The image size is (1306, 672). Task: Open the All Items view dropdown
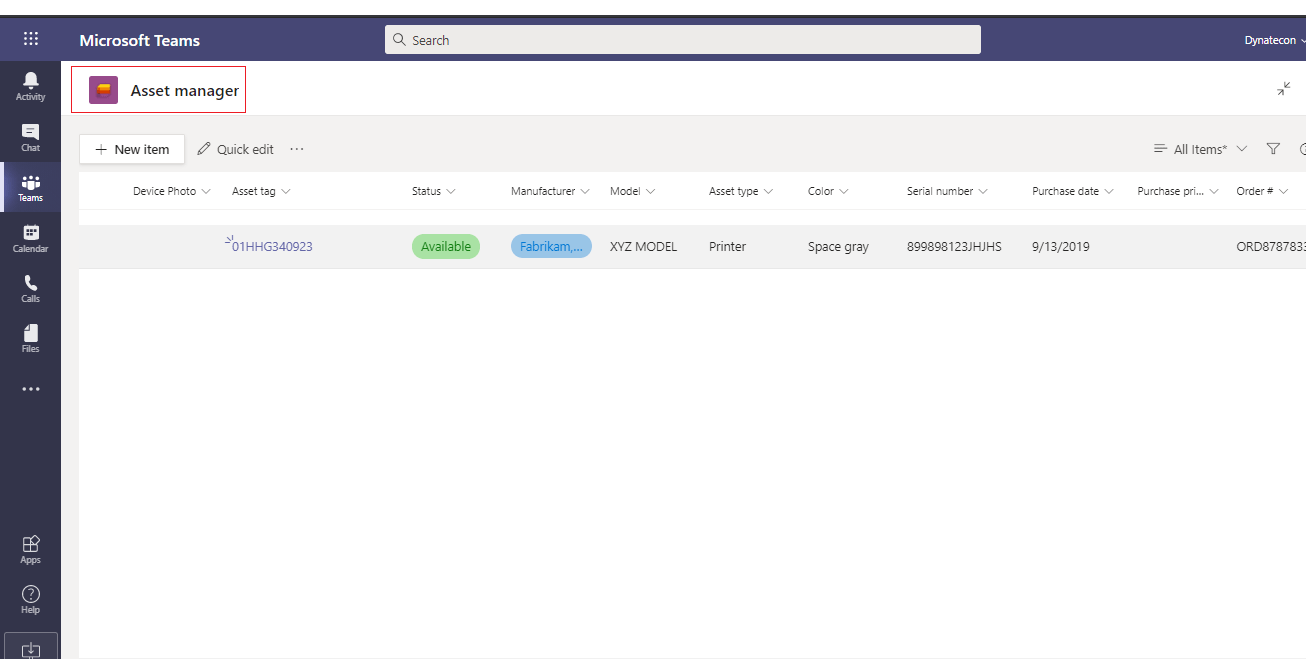click(x=1200, y=149)
